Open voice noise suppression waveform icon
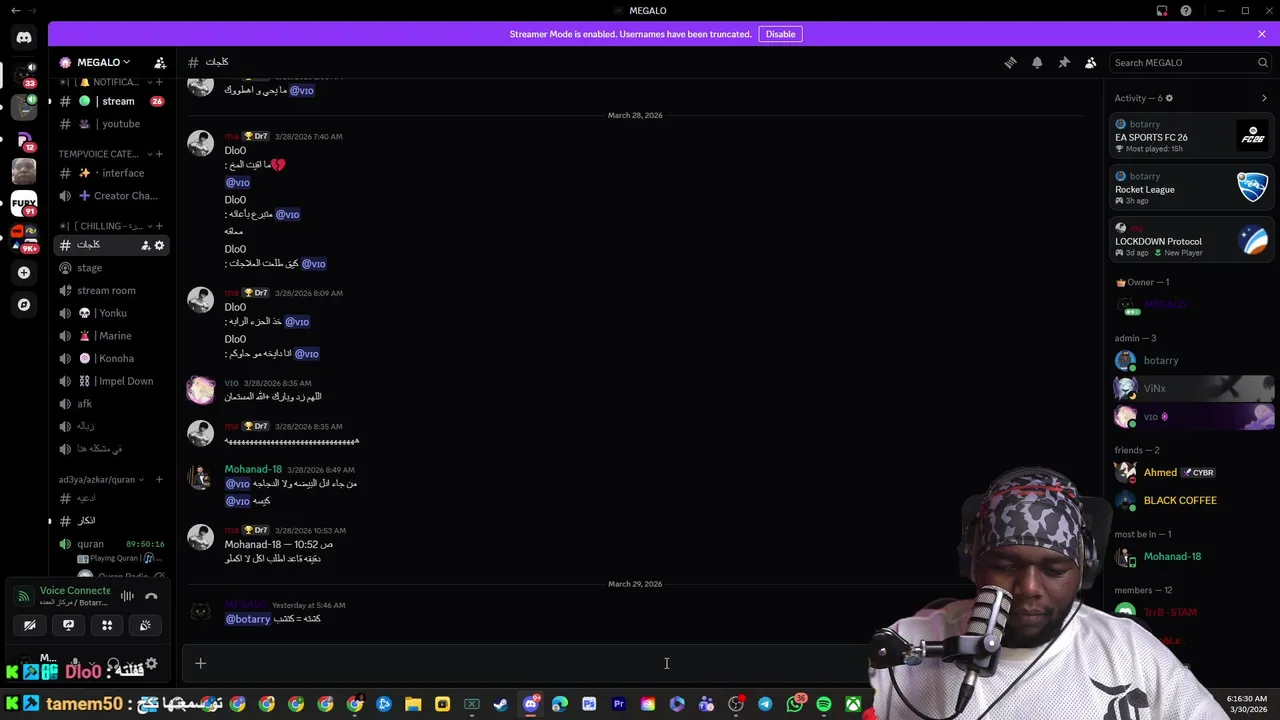The width and height of the screenshot is (1280, 720). pyautogui.click(x=127, y=596)
